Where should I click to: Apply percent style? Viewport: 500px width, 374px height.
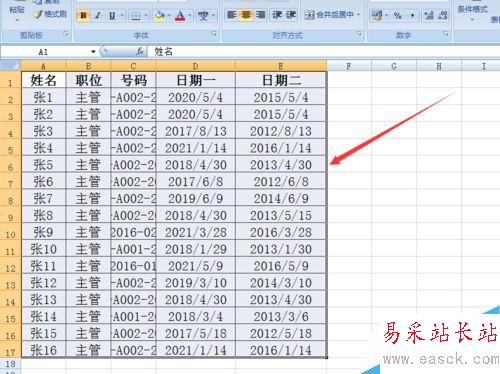[398, 15]
